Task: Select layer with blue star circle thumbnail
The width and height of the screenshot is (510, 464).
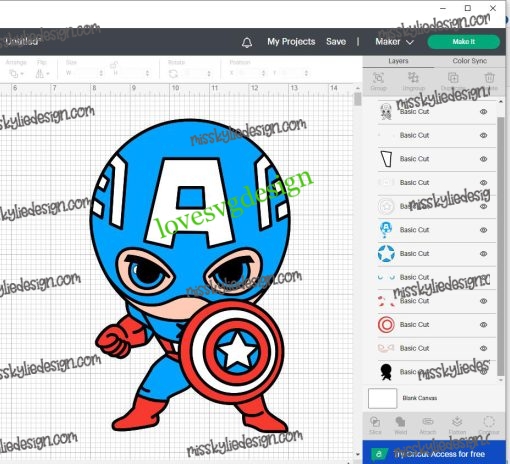Action: pos(436,254)
